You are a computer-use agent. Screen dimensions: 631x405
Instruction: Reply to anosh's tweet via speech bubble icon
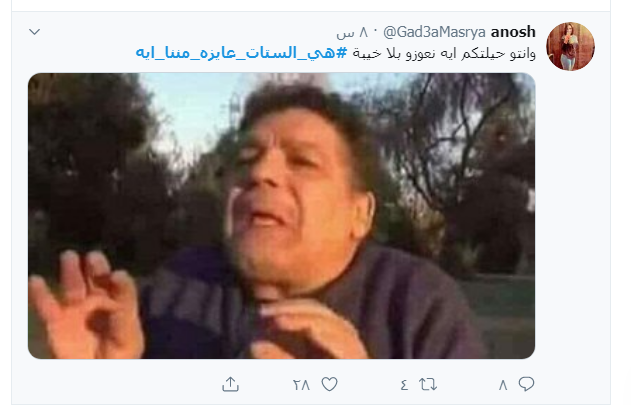526,384
